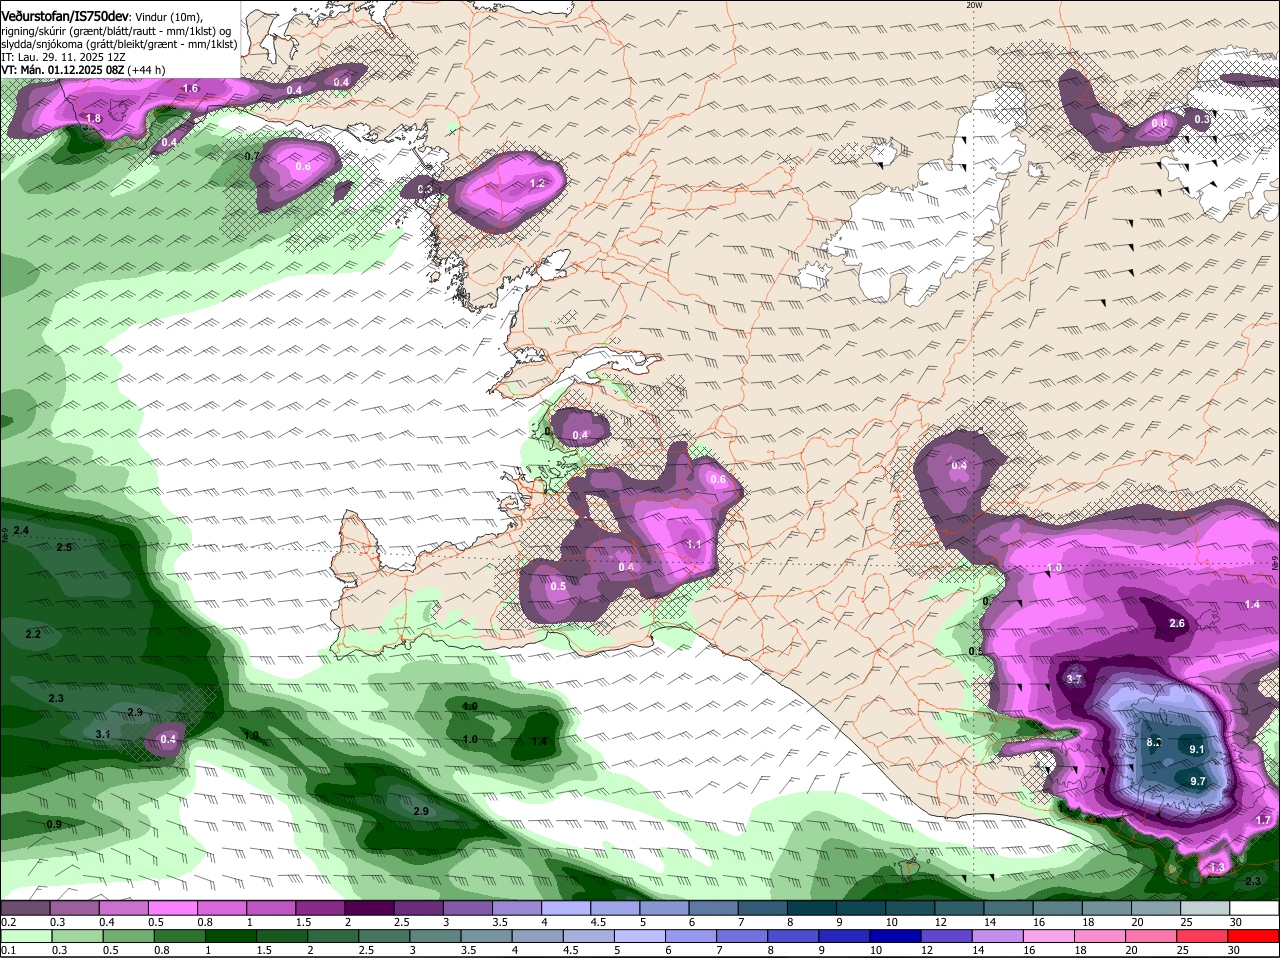Click the '0.2' label in the upper legend row
Viewport: 1280px width, 958px height.
pyautogui.click(x=9, y=922)
